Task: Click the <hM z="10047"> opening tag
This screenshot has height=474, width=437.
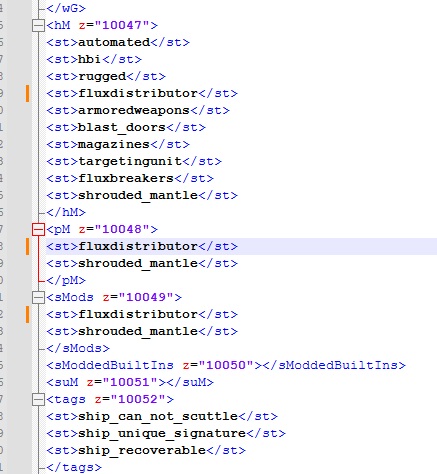Action: 102,25
